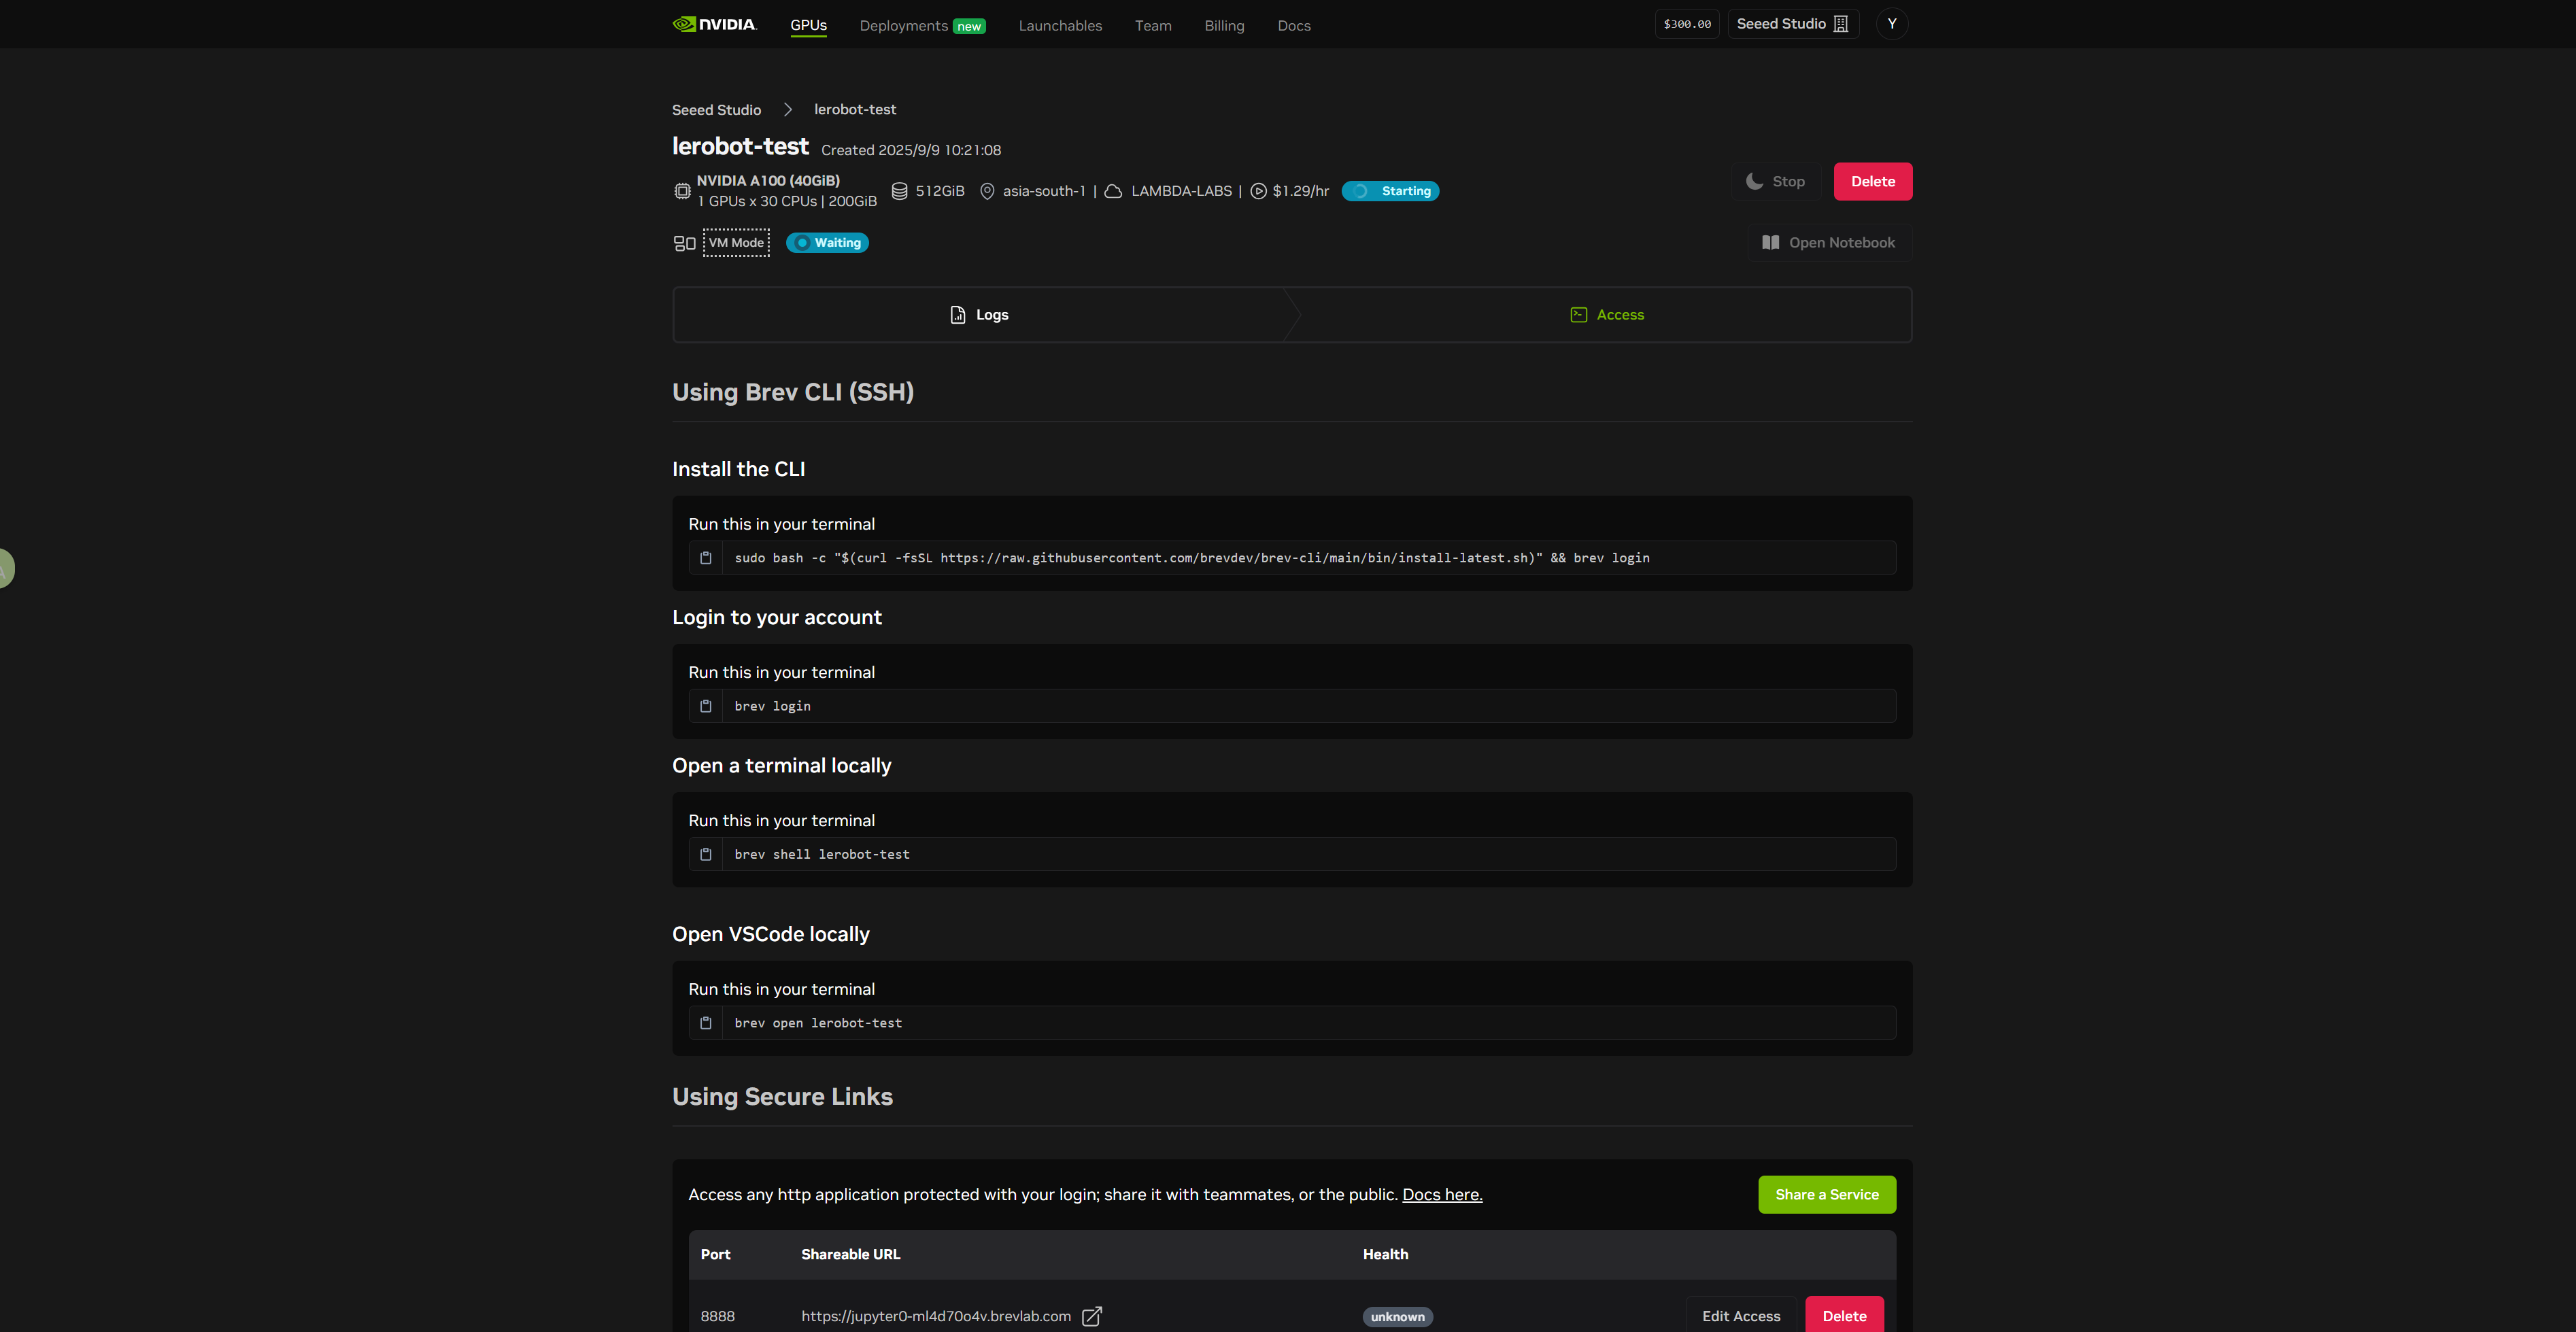This screenshot has width=2576, height=1332.
Task: Click the location pin icon for asia-south-1
Action: (987, 191)
